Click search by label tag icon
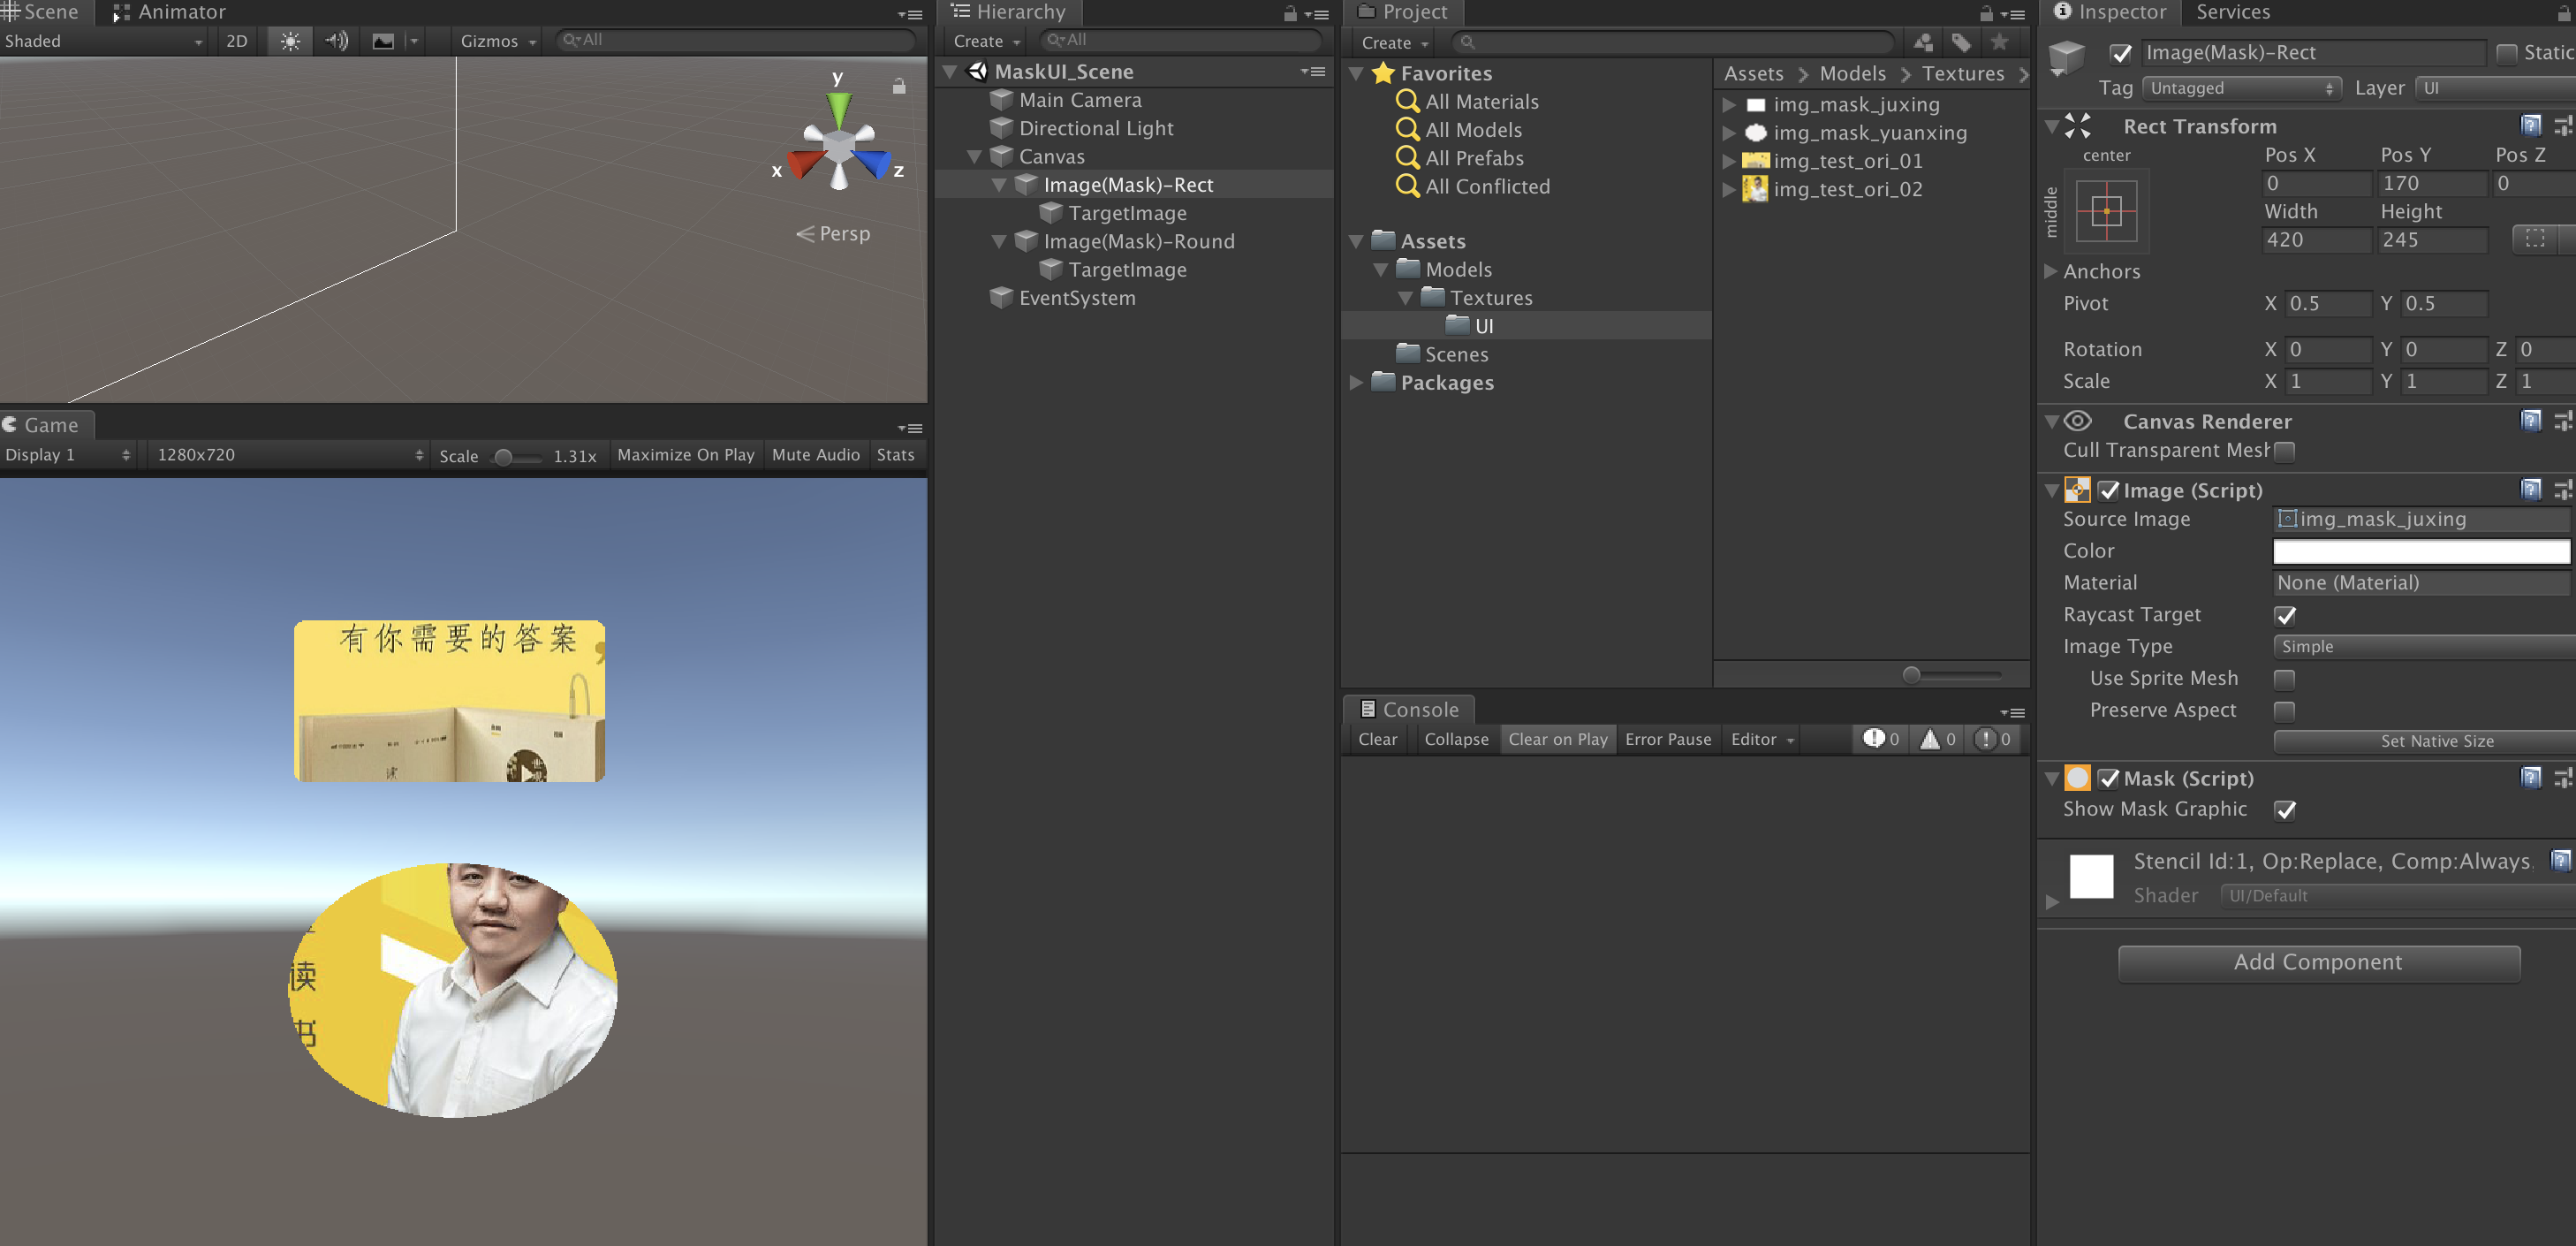 click(1960, 42)
